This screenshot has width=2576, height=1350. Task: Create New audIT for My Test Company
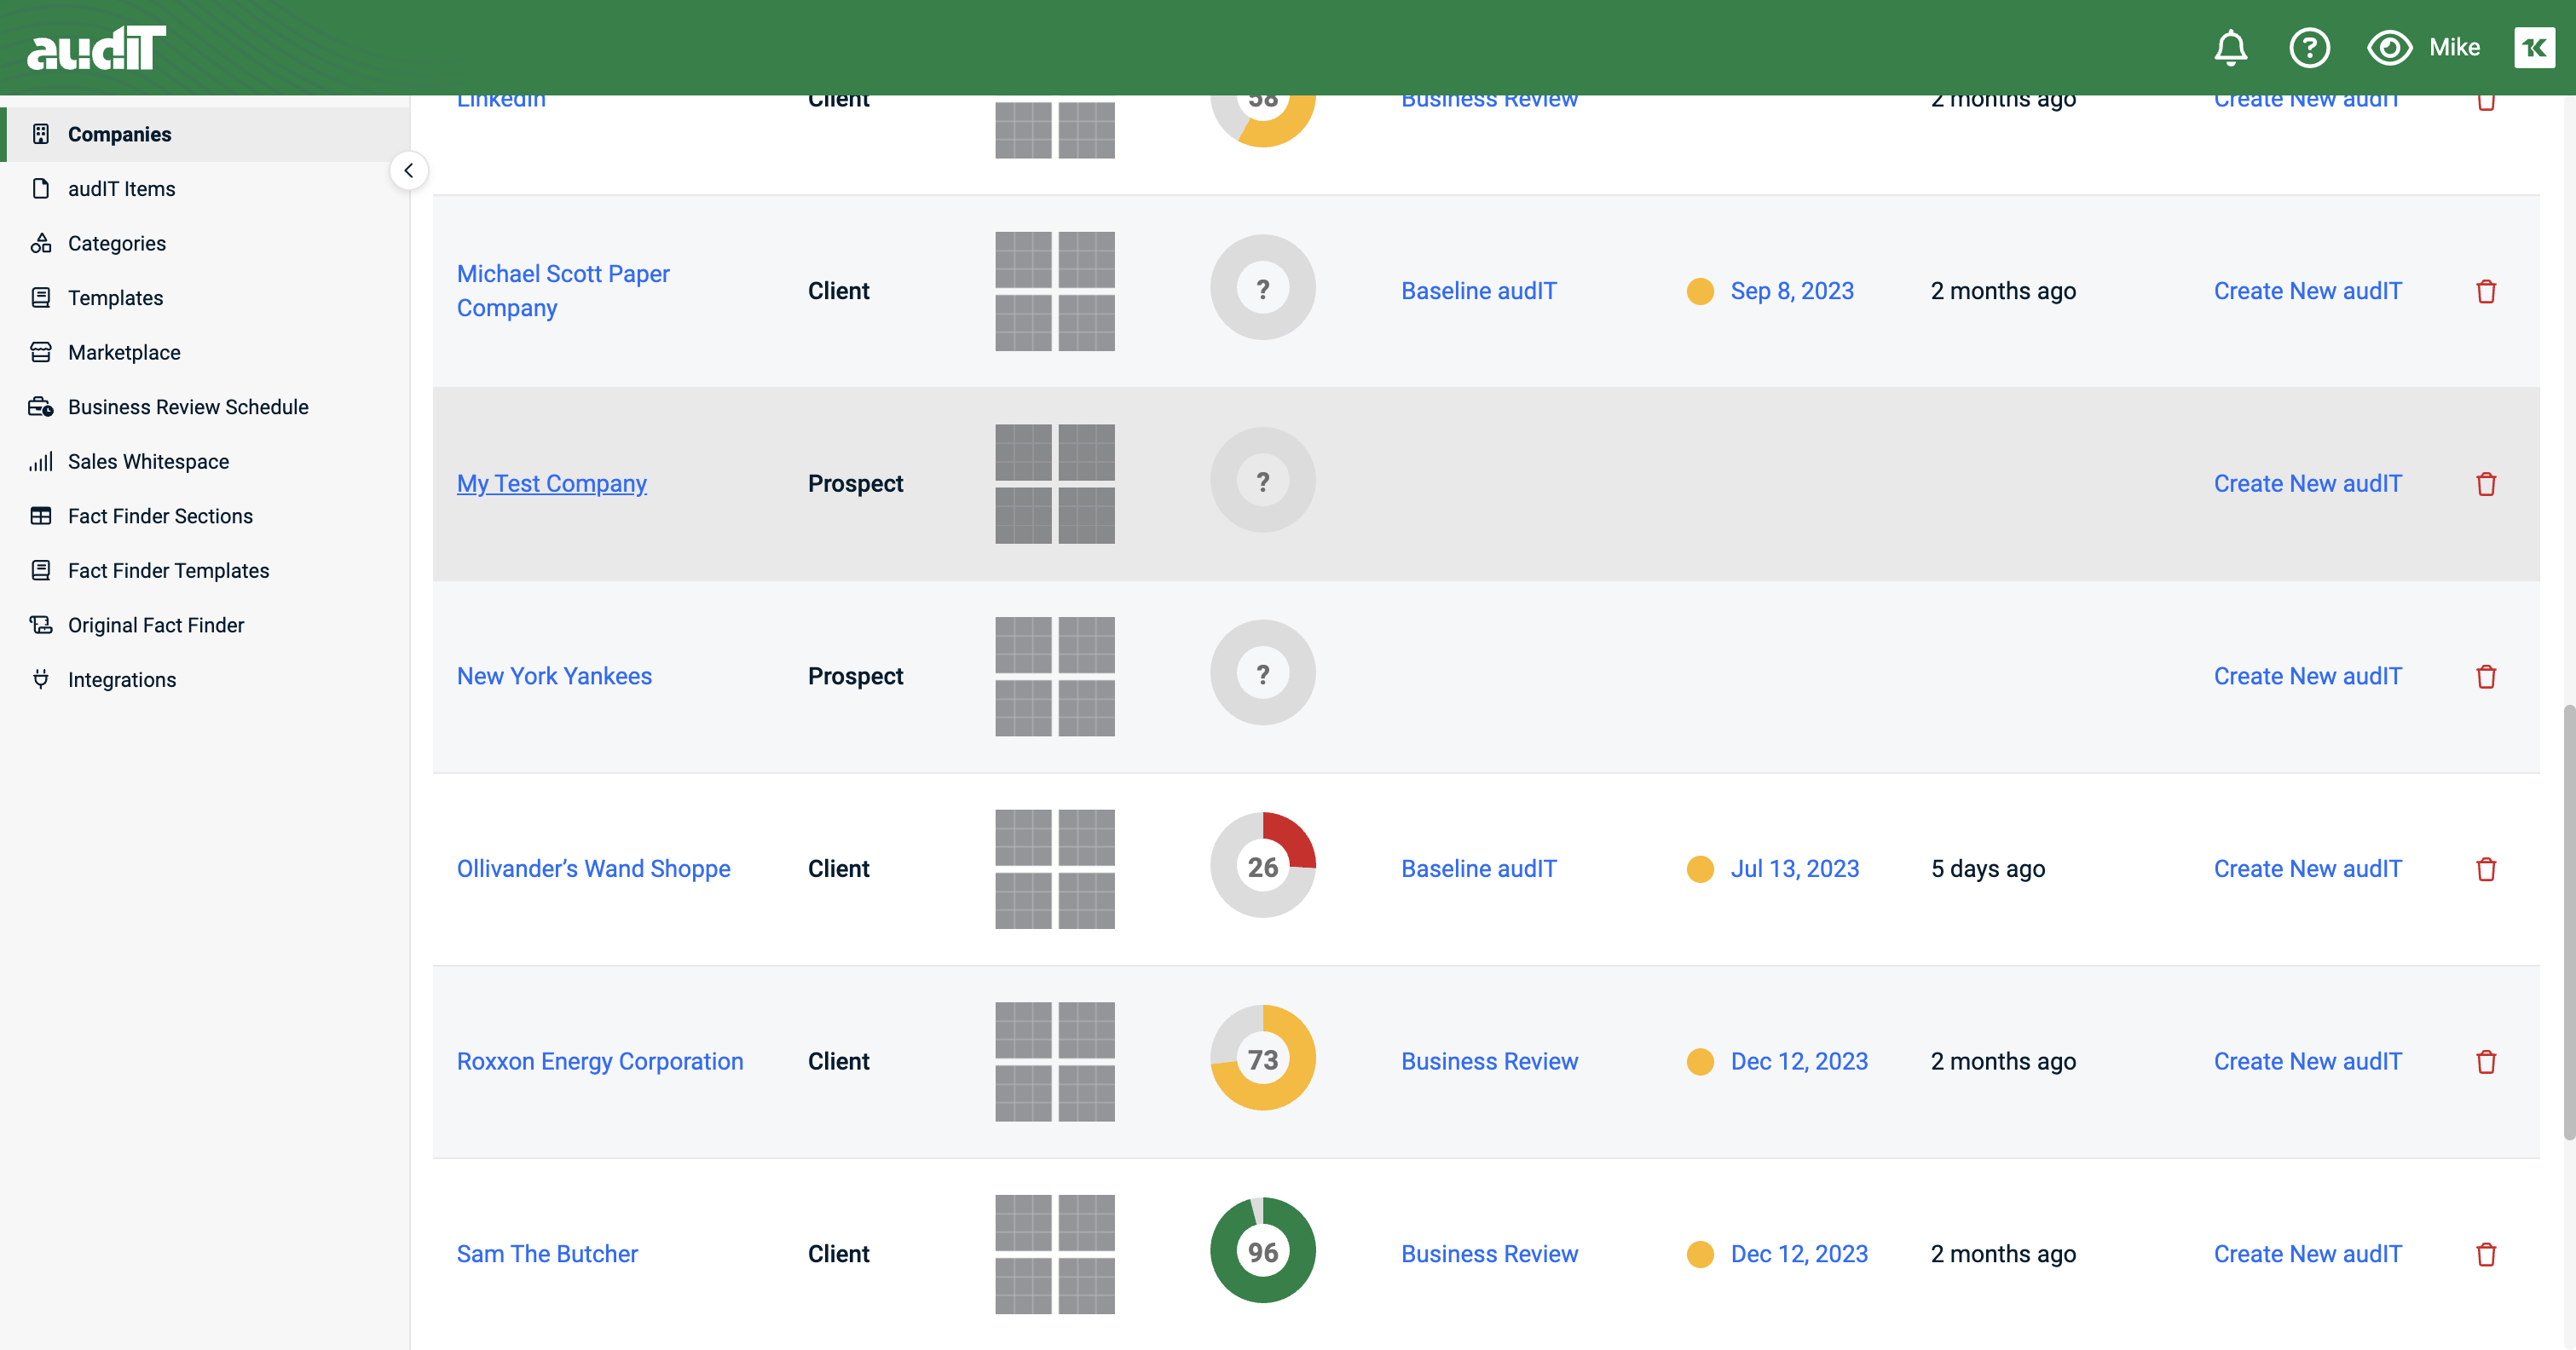coord(2307,484)
